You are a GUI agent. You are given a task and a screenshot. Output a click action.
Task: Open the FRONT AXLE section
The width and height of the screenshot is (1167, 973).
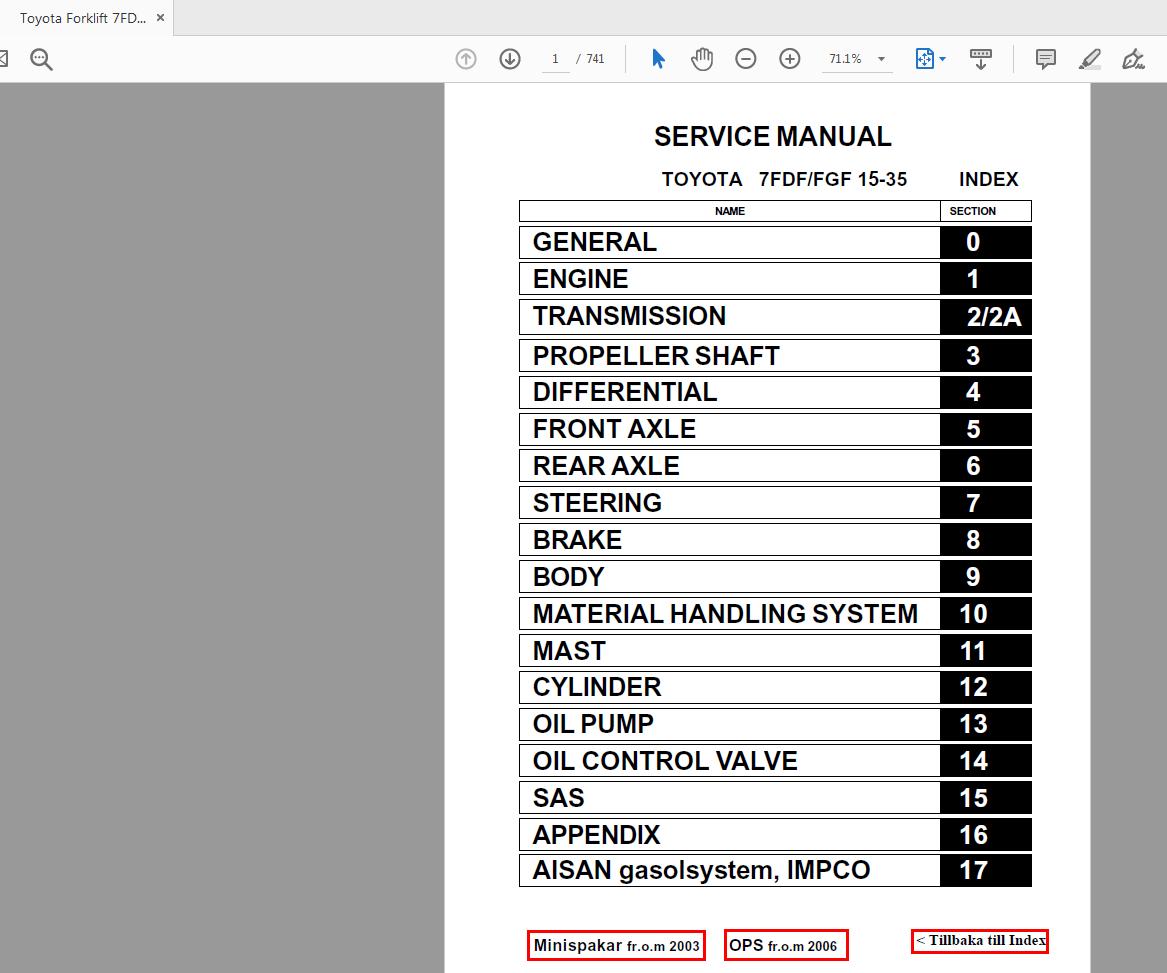(729, 430)
